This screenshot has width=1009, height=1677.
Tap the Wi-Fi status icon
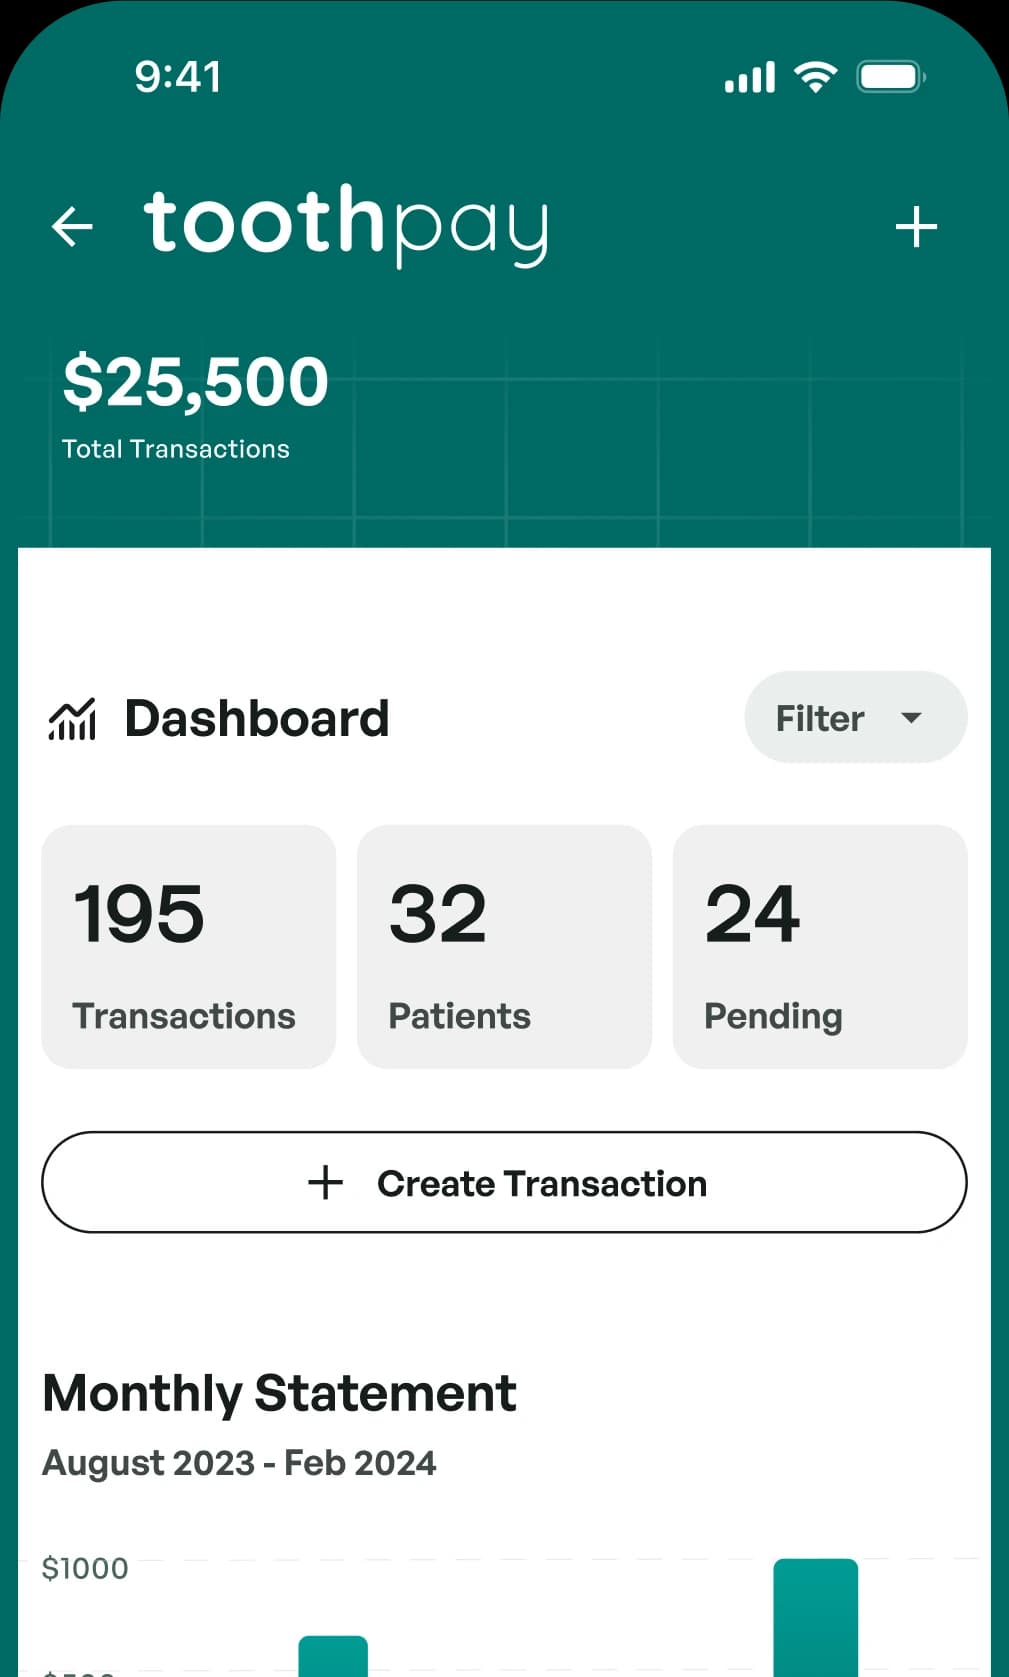(816, 77)
